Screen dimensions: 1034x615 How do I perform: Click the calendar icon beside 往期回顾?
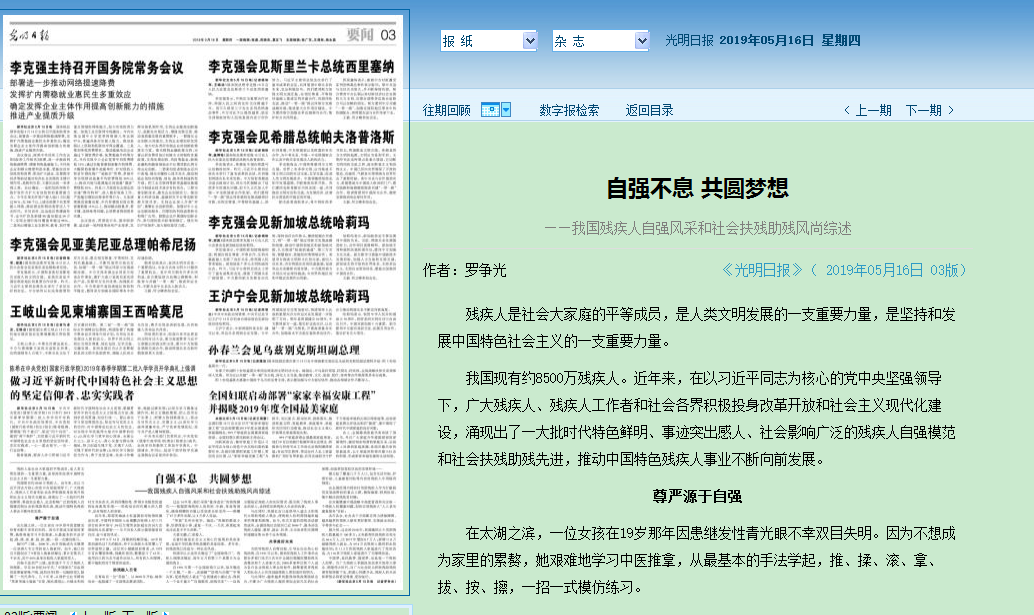(x=490, y=110)
